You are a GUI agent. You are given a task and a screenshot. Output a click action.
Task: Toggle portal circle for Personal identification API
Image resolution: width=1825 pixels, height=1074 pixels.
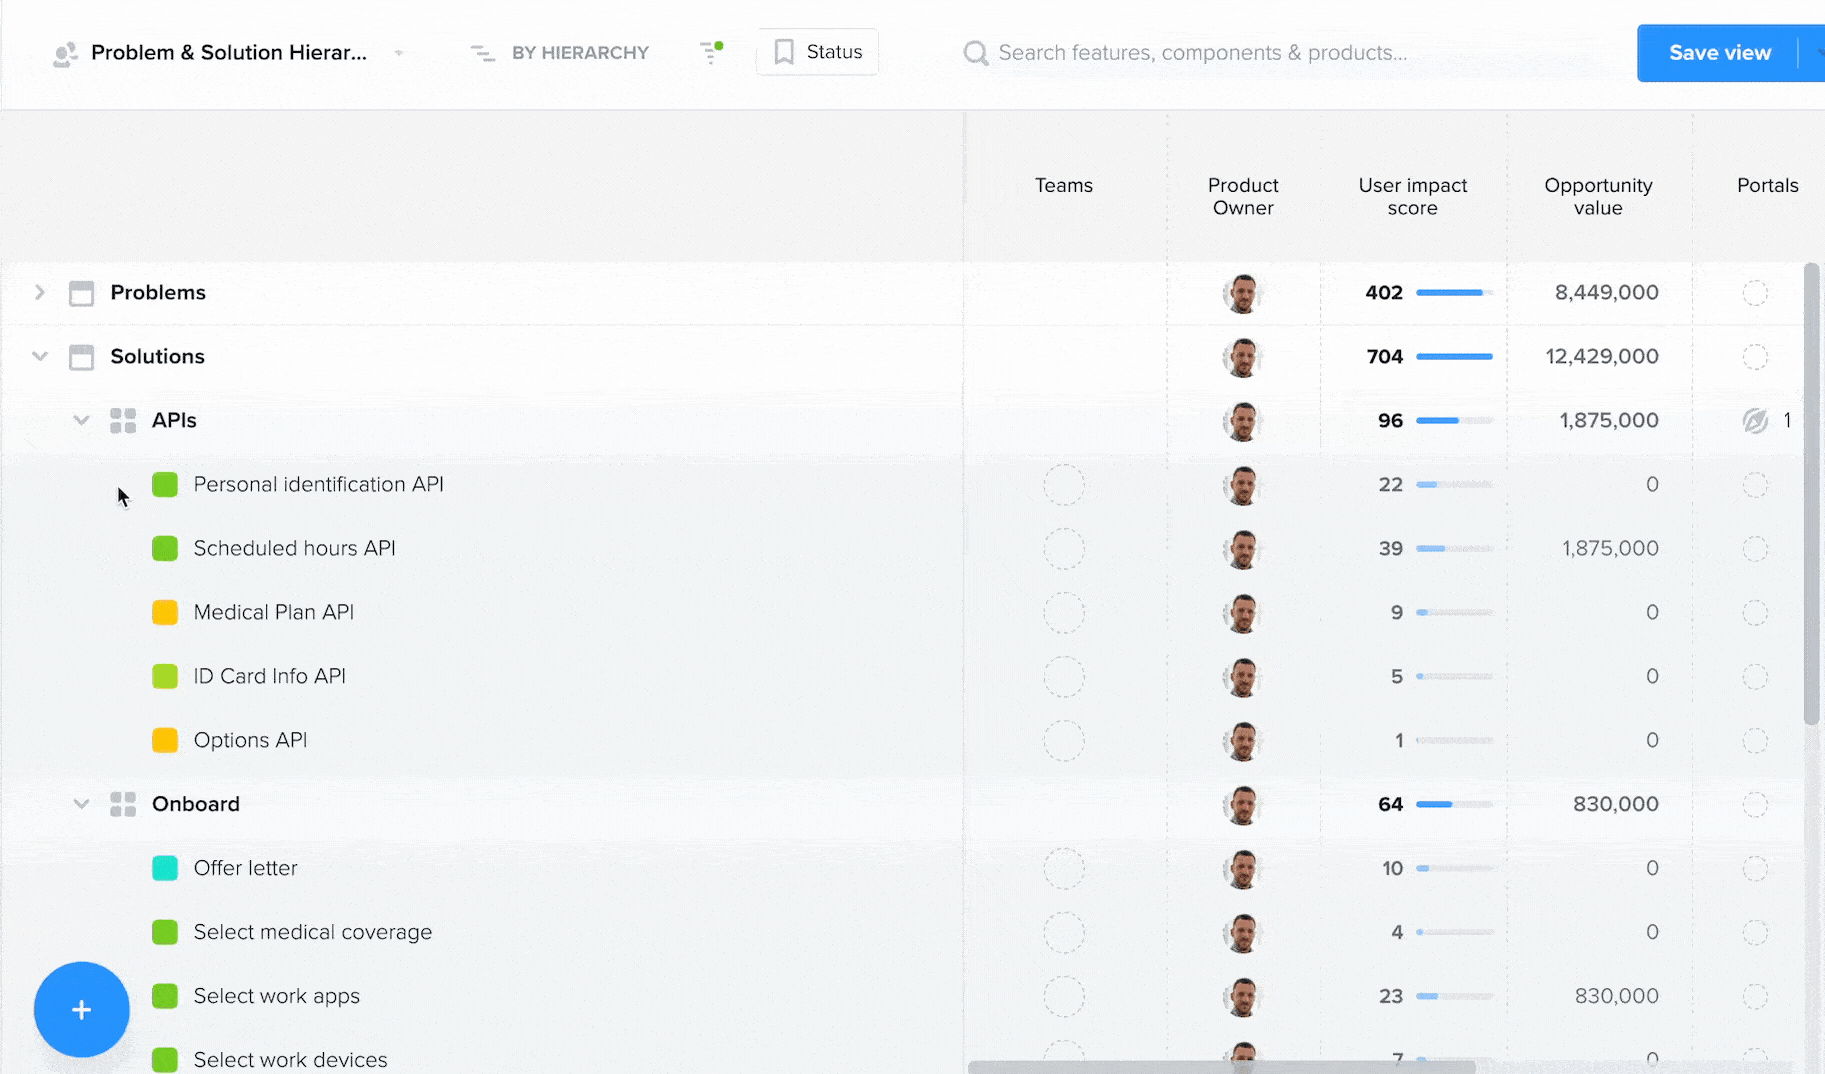coord(1755,485)
